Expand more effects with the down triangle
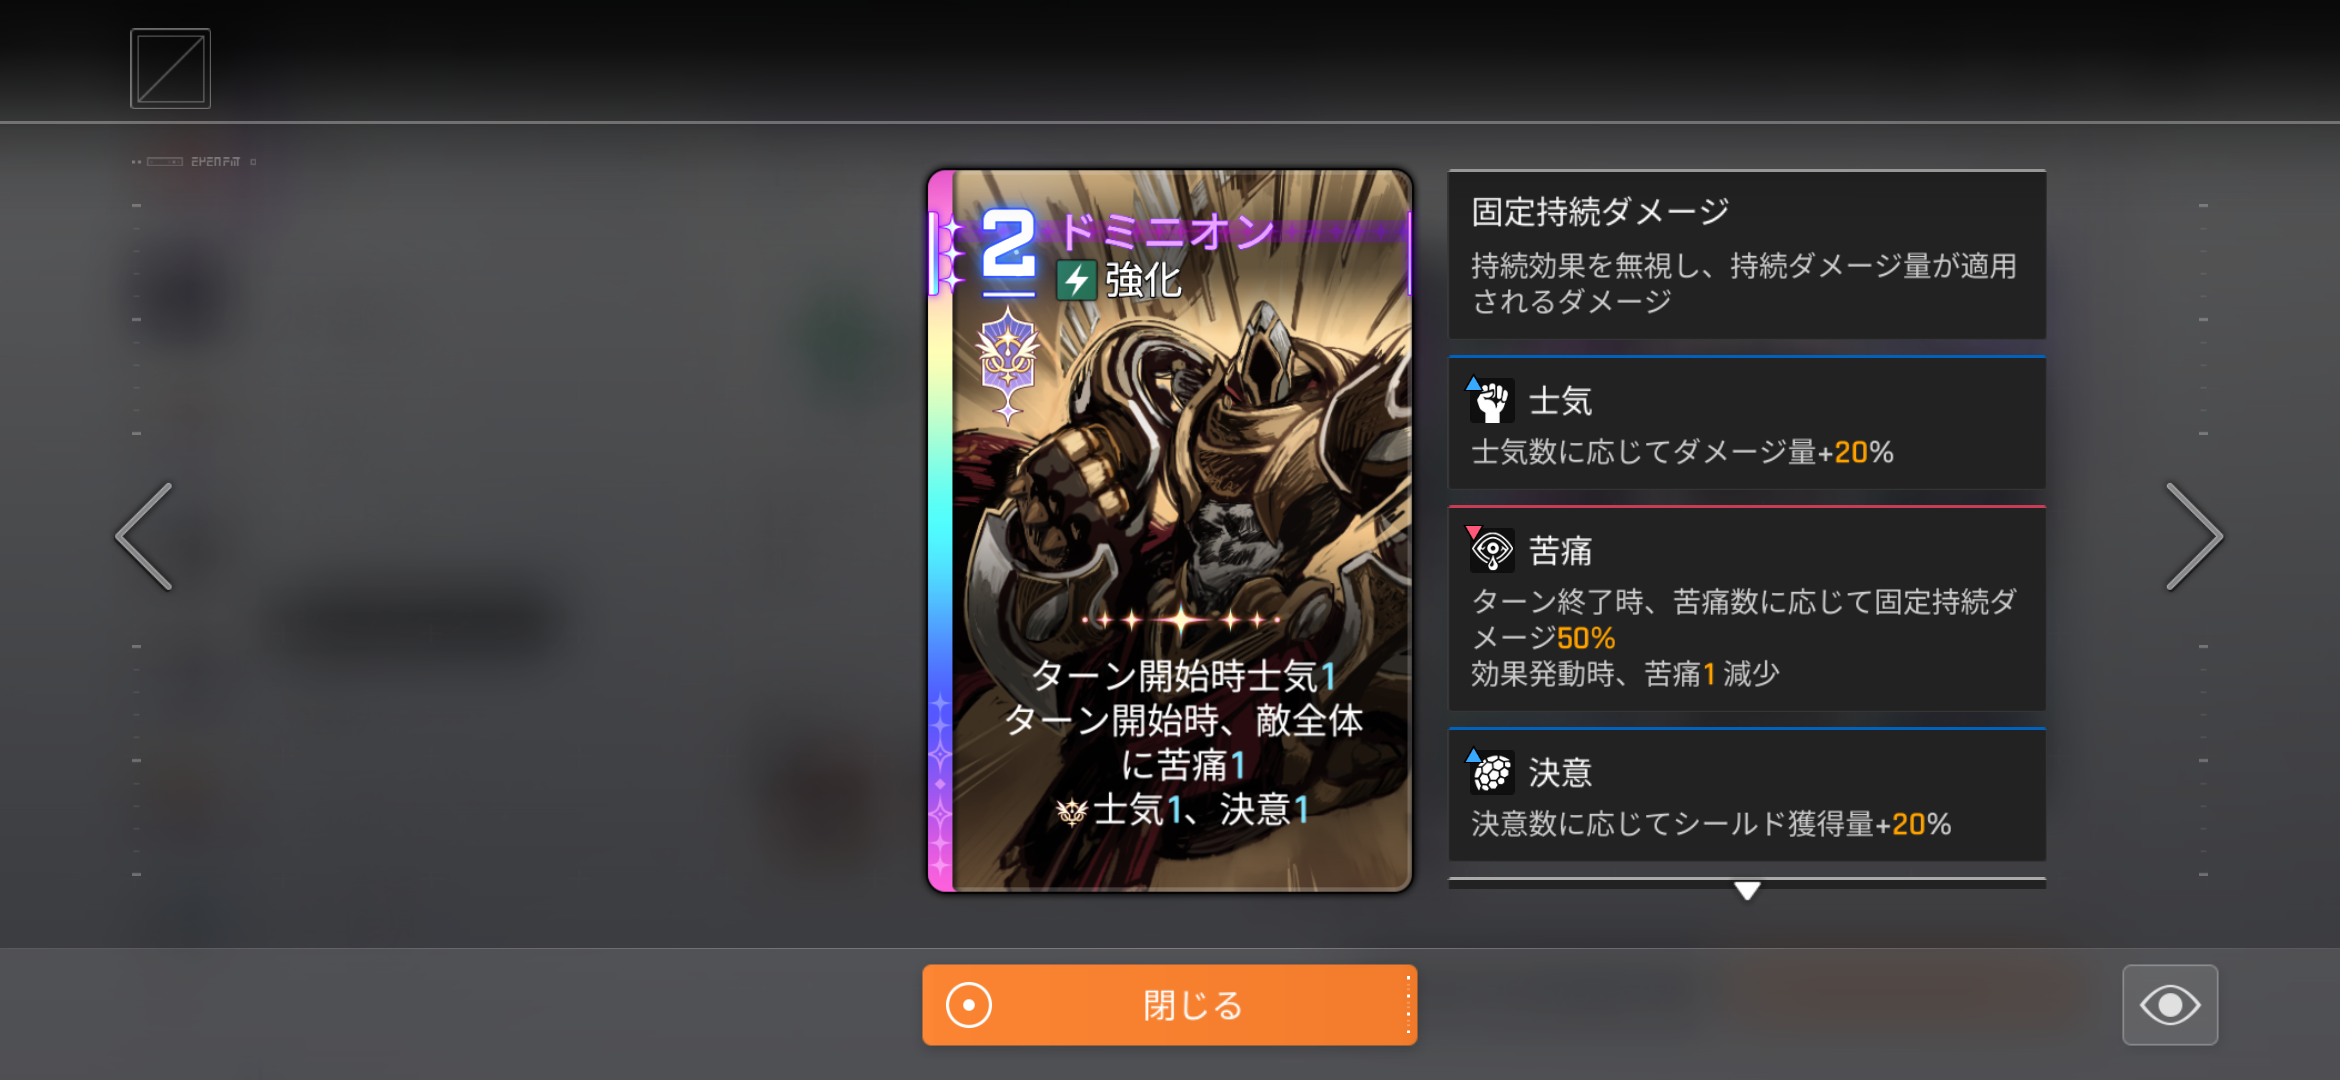The image size is (2340, 1080). tap(1747, 890)
